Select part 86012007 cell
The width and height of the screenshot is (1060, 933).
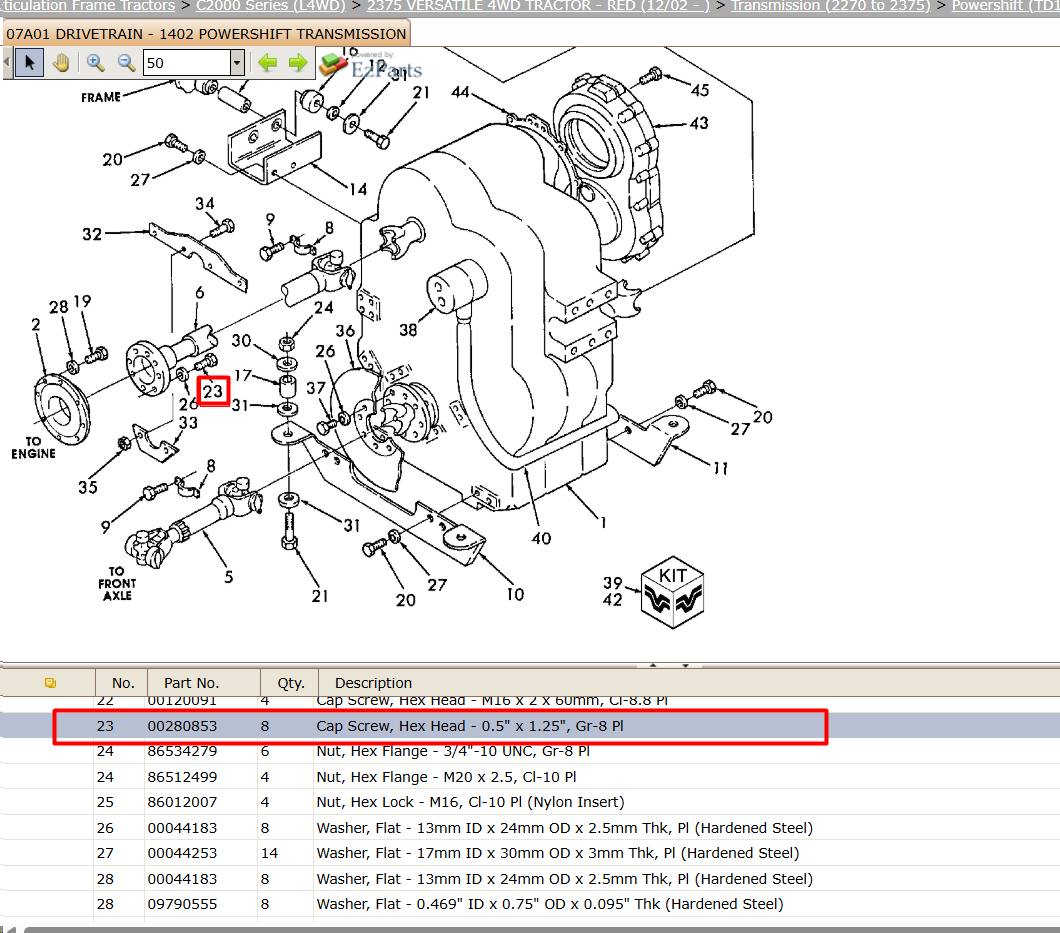(x=183, y=802)
